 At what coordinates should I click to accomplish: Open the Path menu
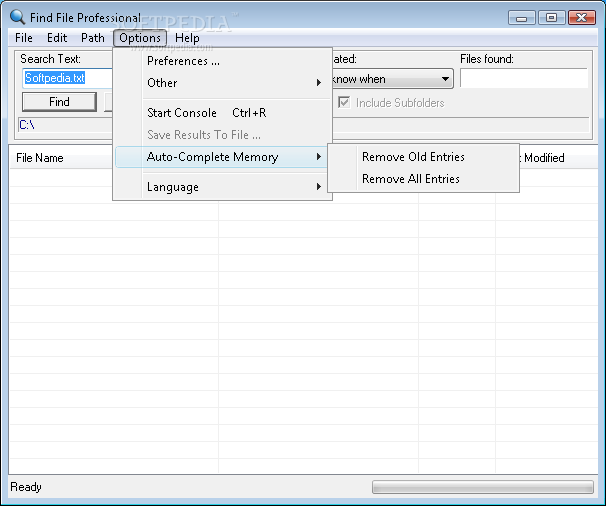(92, 38)
